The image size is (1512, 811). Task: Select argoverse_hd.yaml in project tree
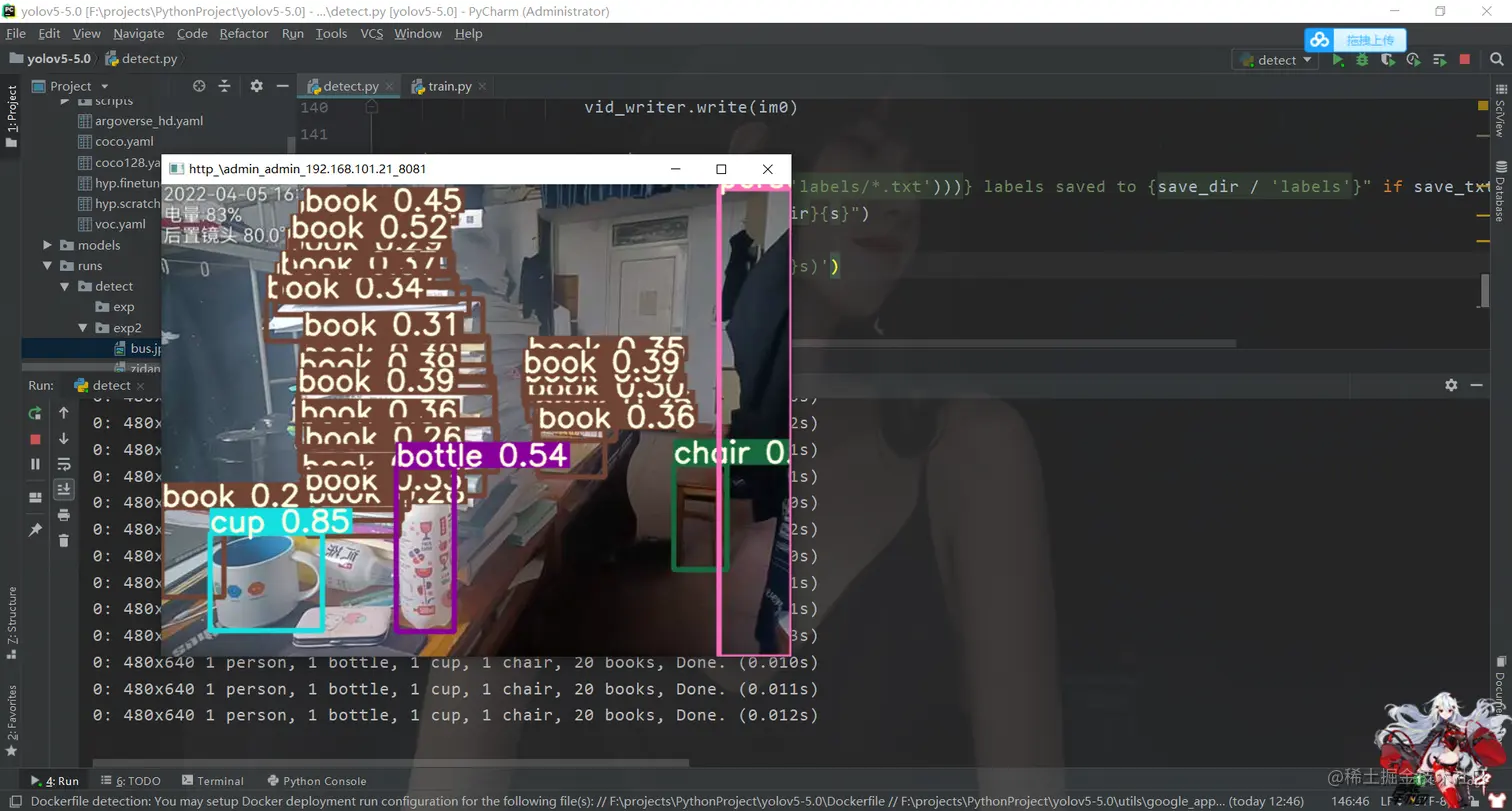(x=141, y=121)
